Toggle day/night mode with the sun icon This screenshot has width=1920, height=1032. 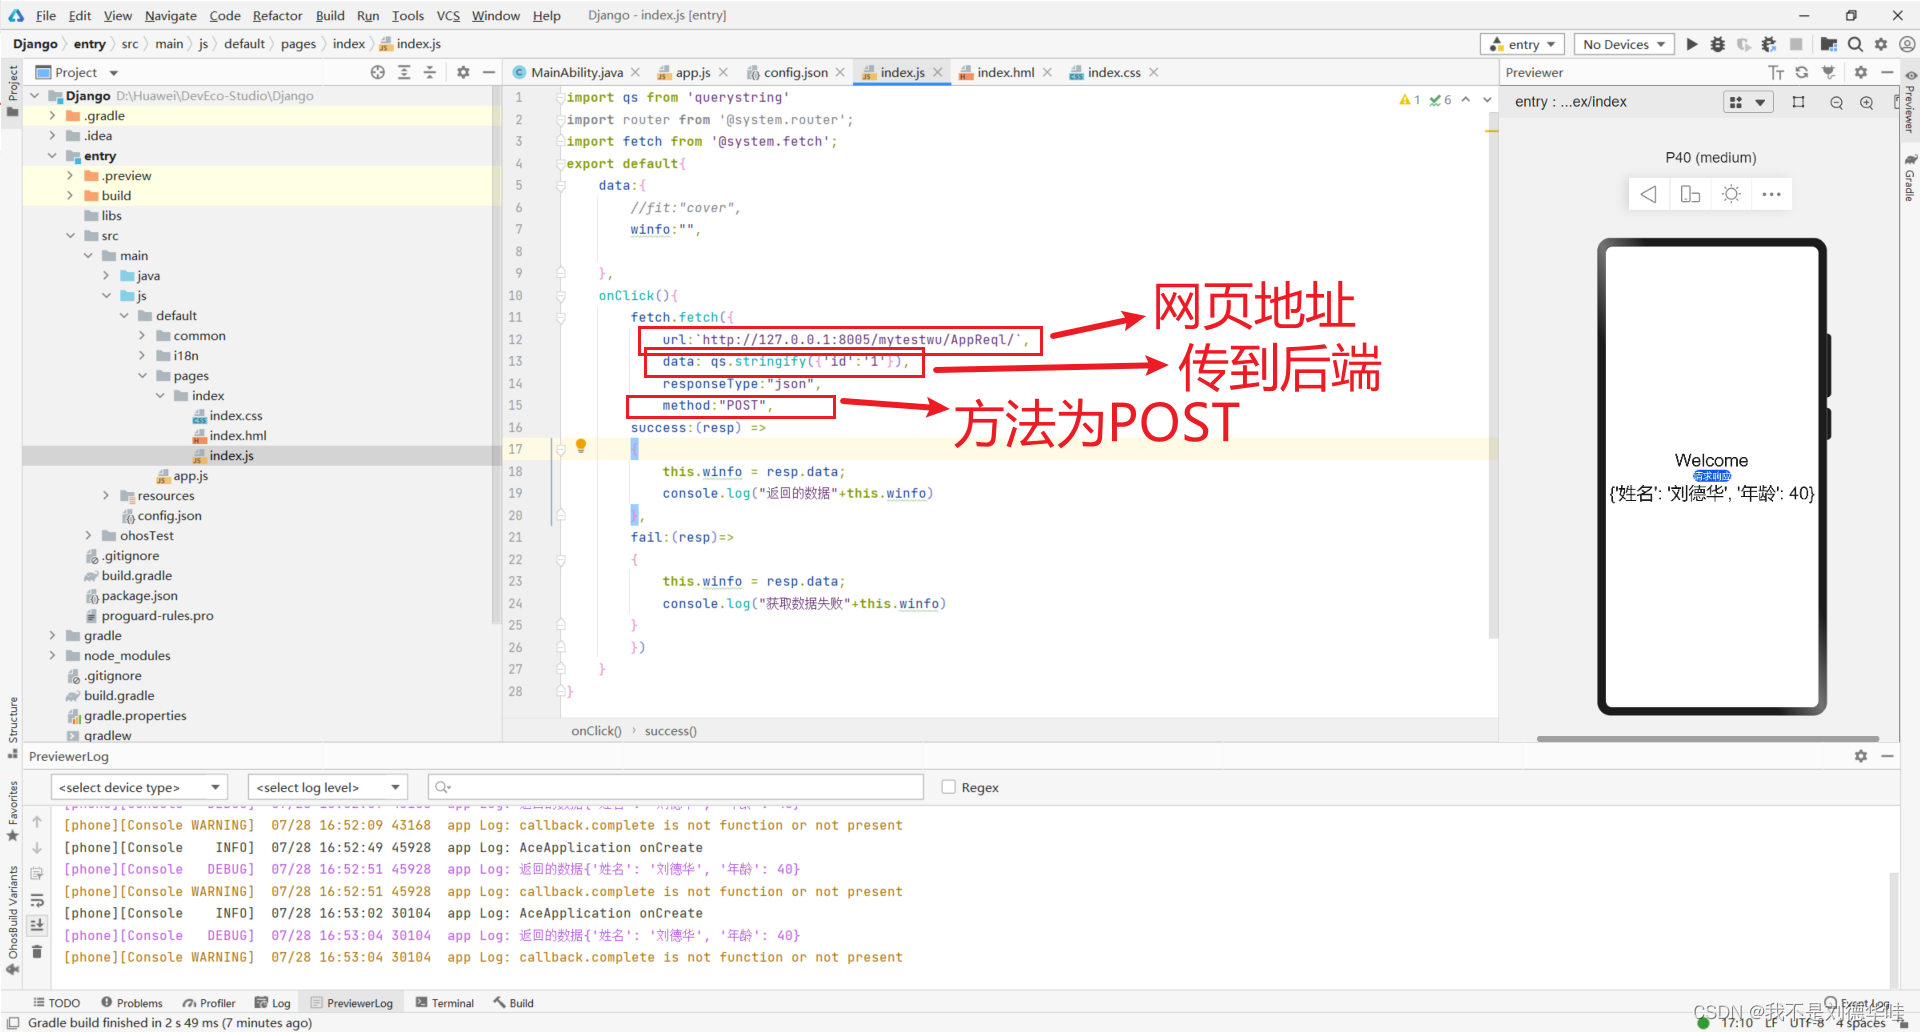(x=1731, y=194)
